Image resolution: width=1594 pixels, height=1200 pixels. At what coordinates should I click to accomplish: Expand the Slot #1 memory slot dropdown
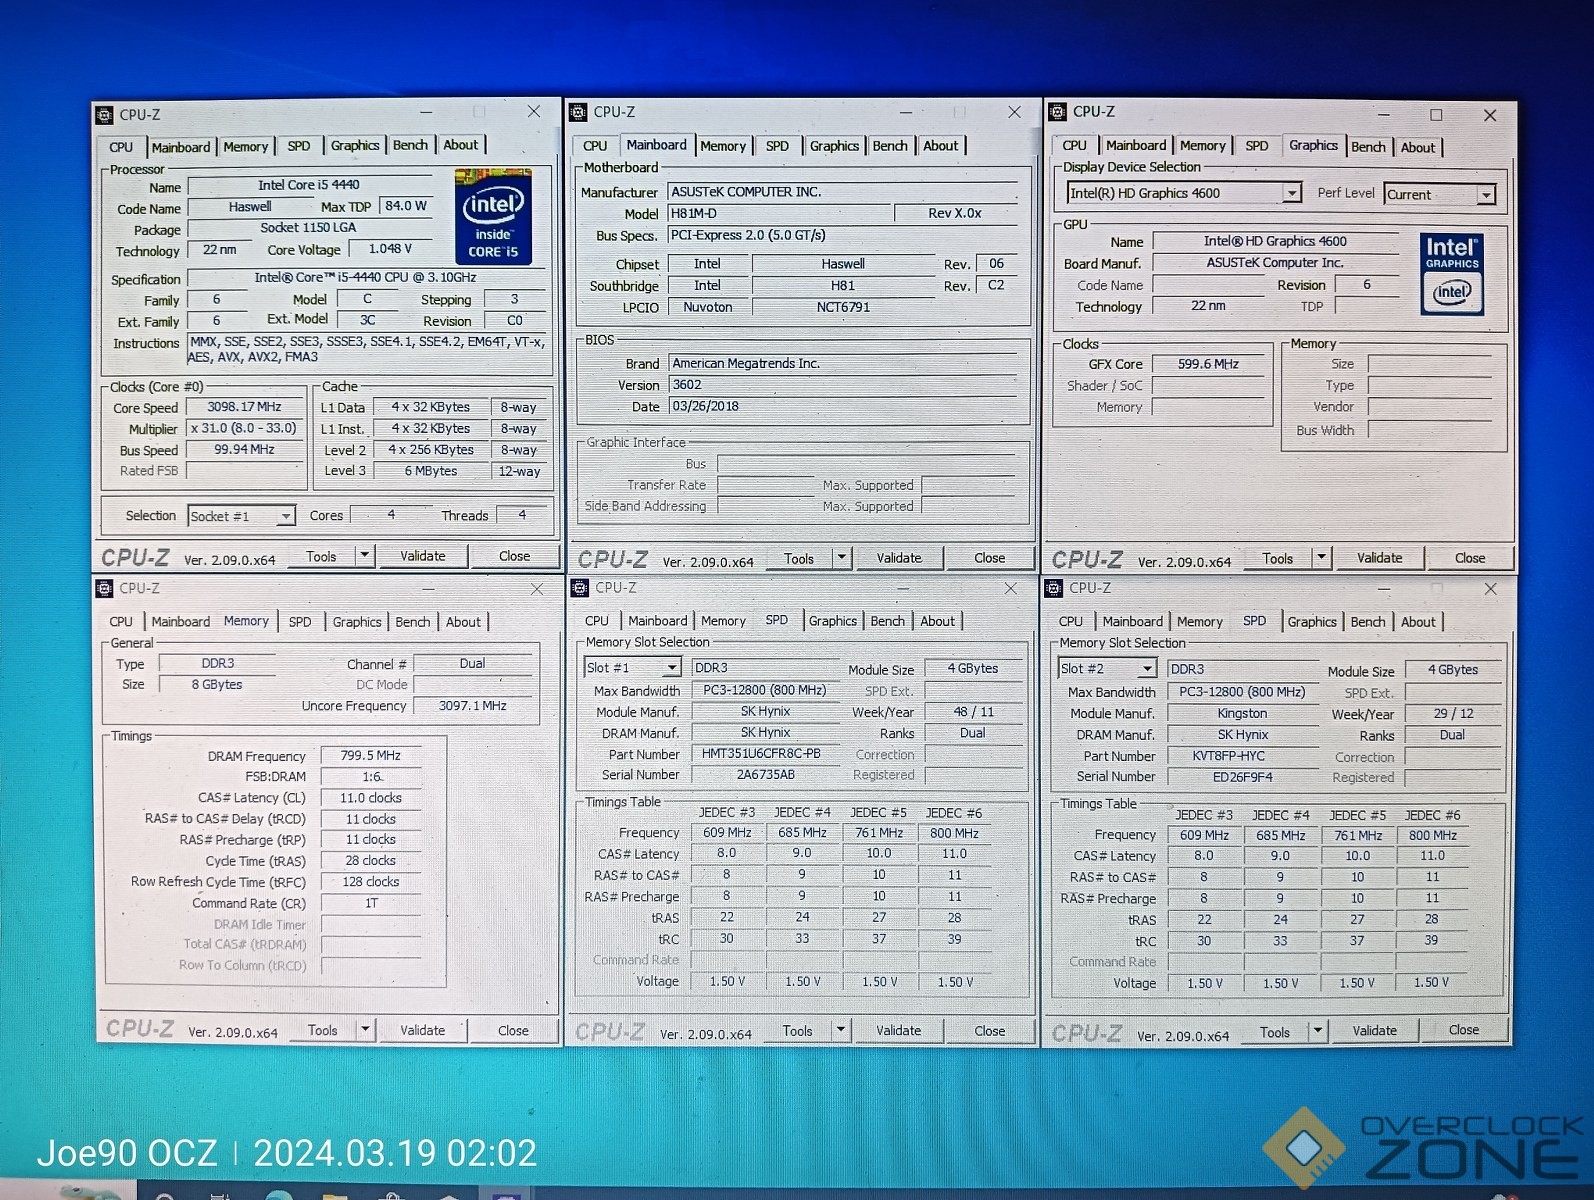pos(671,668)
